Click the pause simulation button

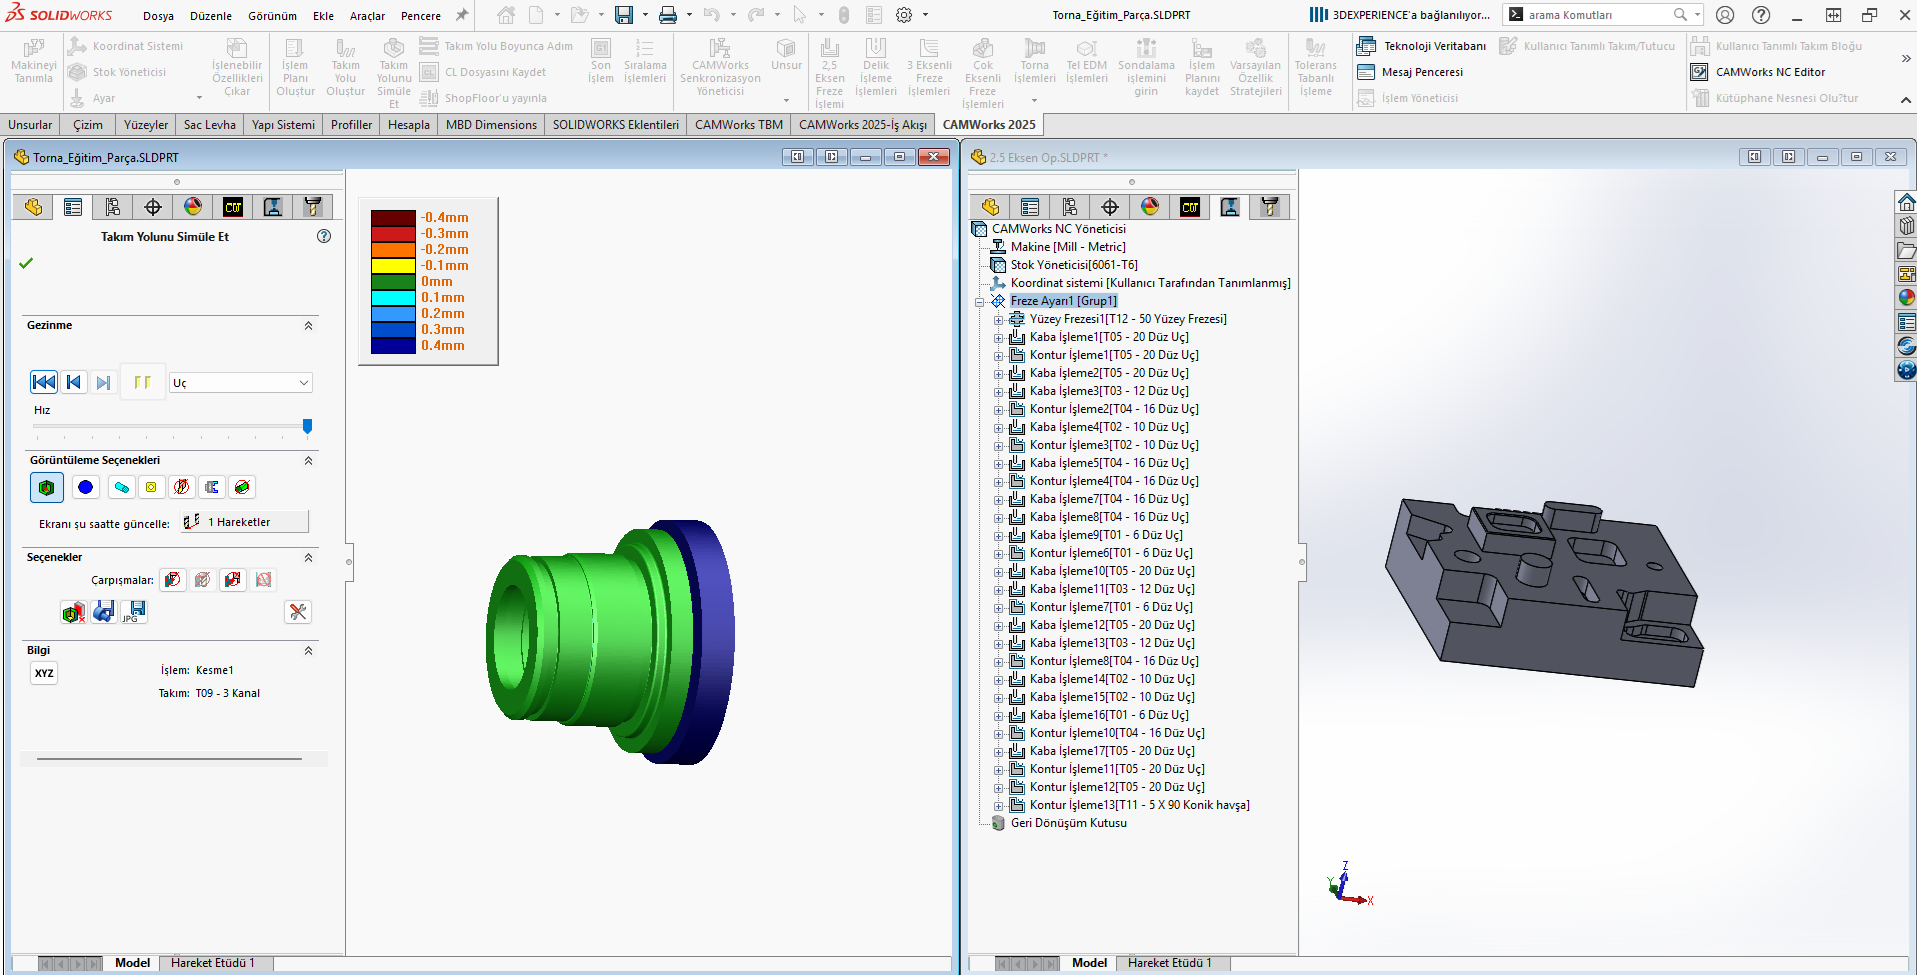pyautogui.click(x=142, y=382)
